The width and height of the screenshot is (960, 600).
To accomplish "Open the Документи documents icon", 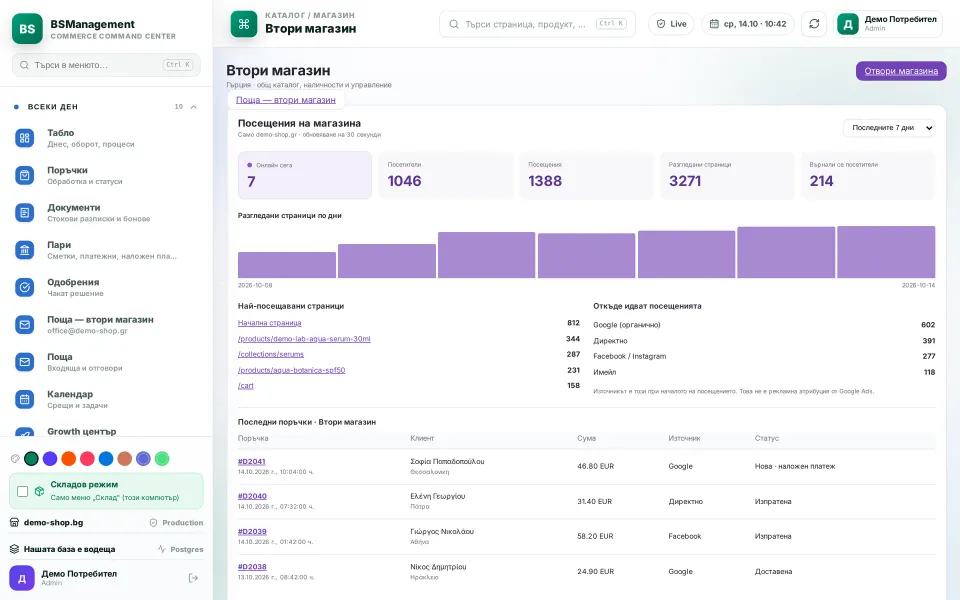I will 24,212.
